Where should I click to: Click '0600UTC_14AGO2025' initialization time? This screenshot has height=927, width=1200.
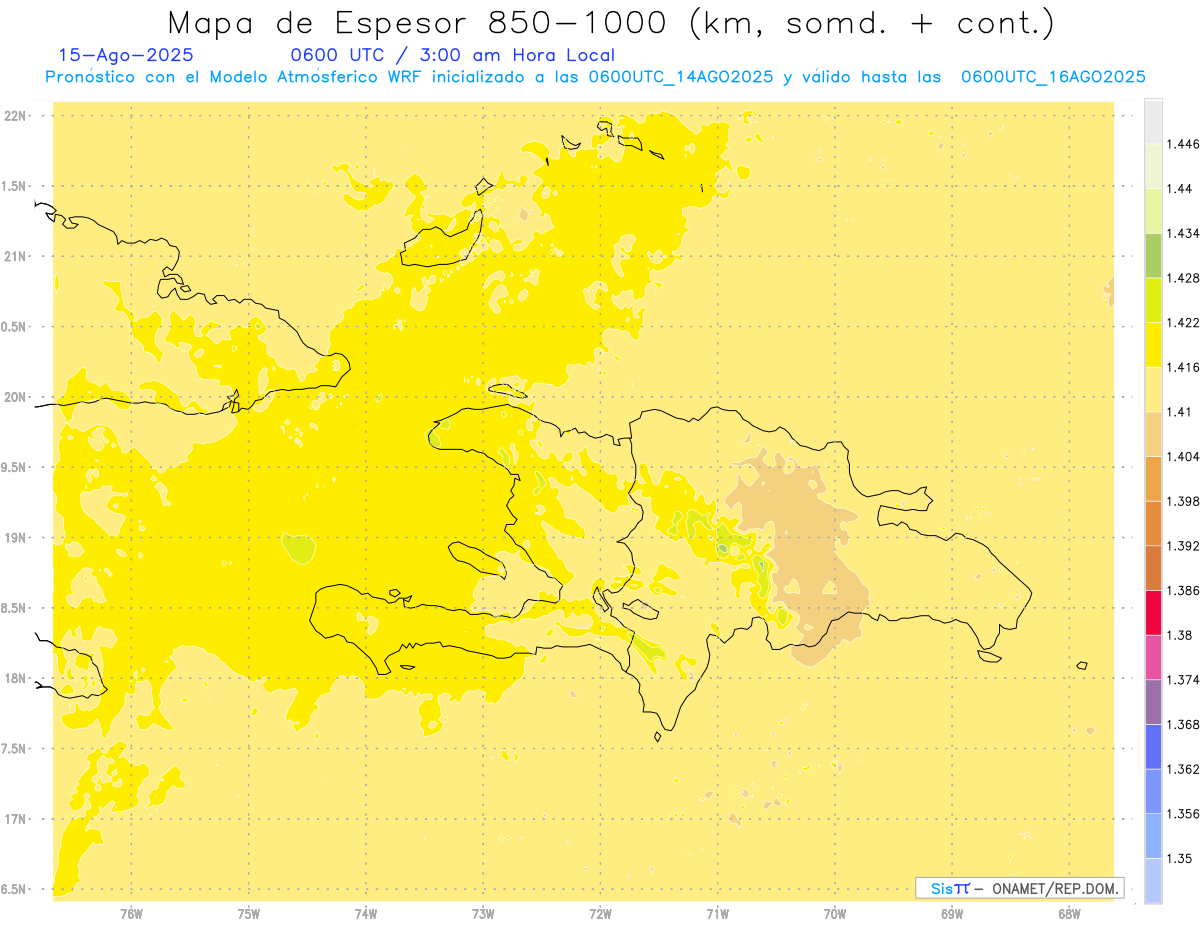pyautogui.click(x=680, y=77)
